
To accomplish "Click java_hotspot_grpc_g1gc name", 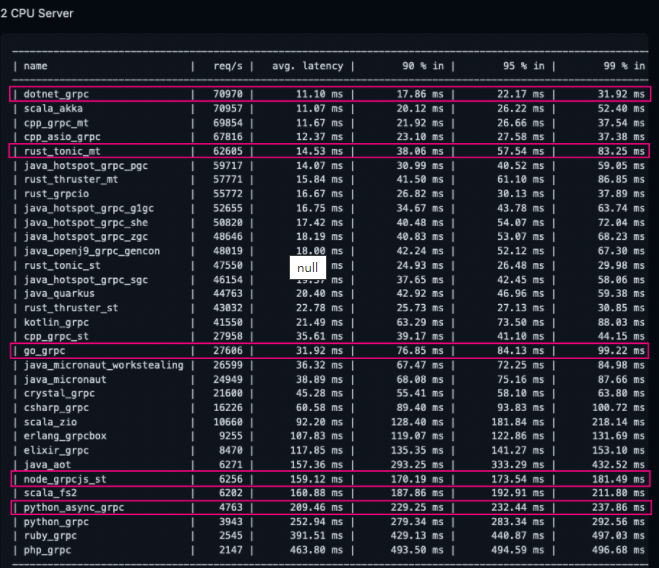I will coord(89,209).
